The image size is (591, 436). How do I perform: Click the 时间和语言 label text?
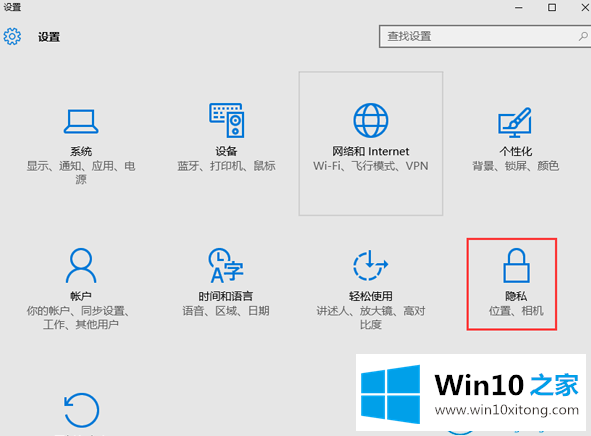pyautogui.click(x=226, y=296)
